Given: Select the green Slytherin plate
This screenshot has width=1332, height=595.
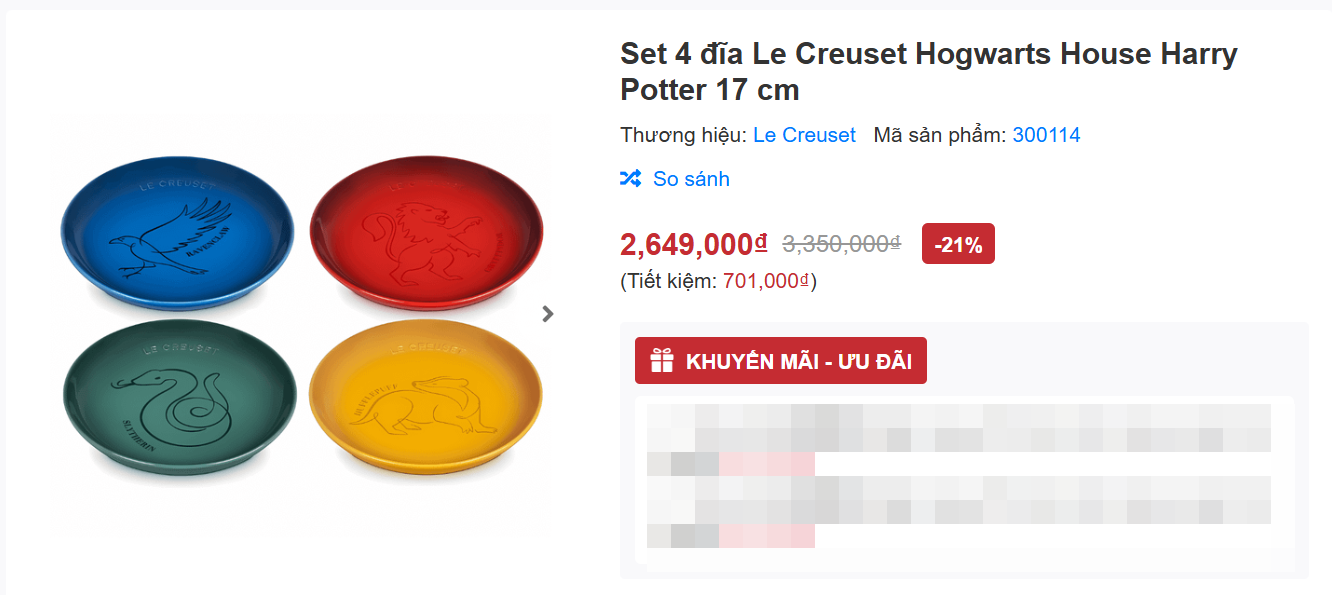Looking at the screenshot, I should point(180,399).
